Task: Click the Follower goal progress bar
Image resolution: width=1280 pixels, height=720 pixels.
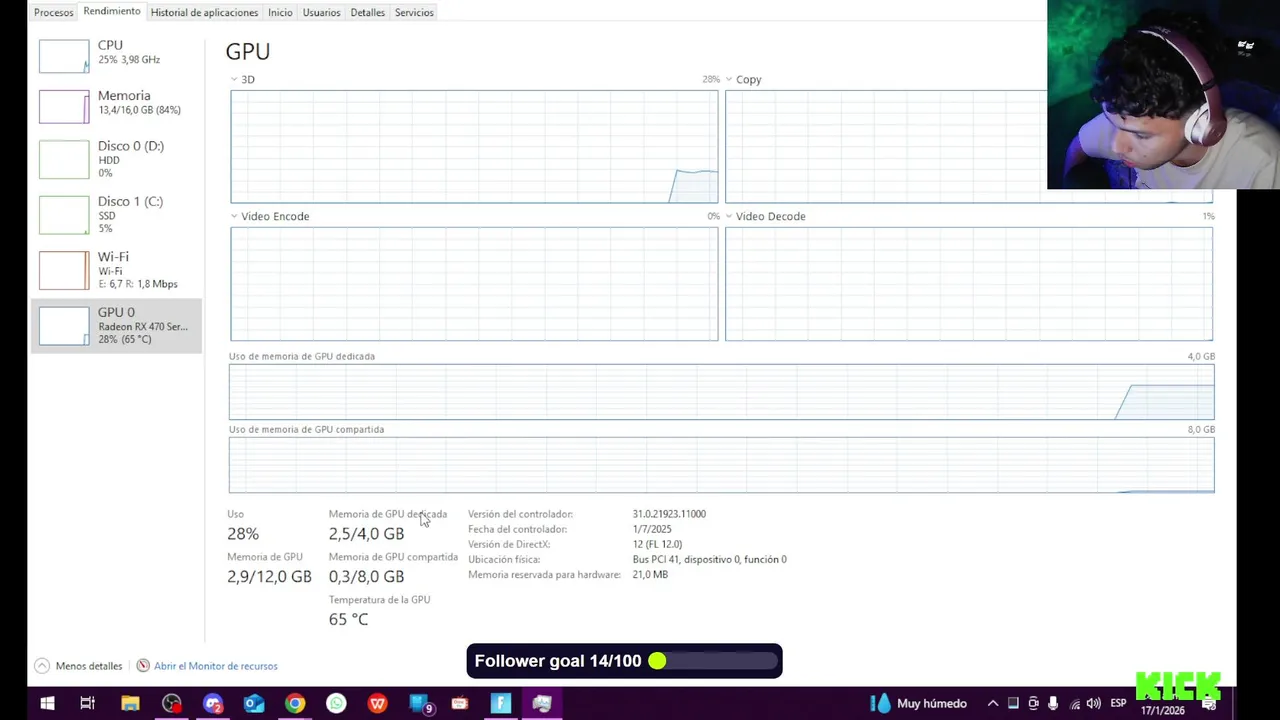Action: [x=713, y=661]
